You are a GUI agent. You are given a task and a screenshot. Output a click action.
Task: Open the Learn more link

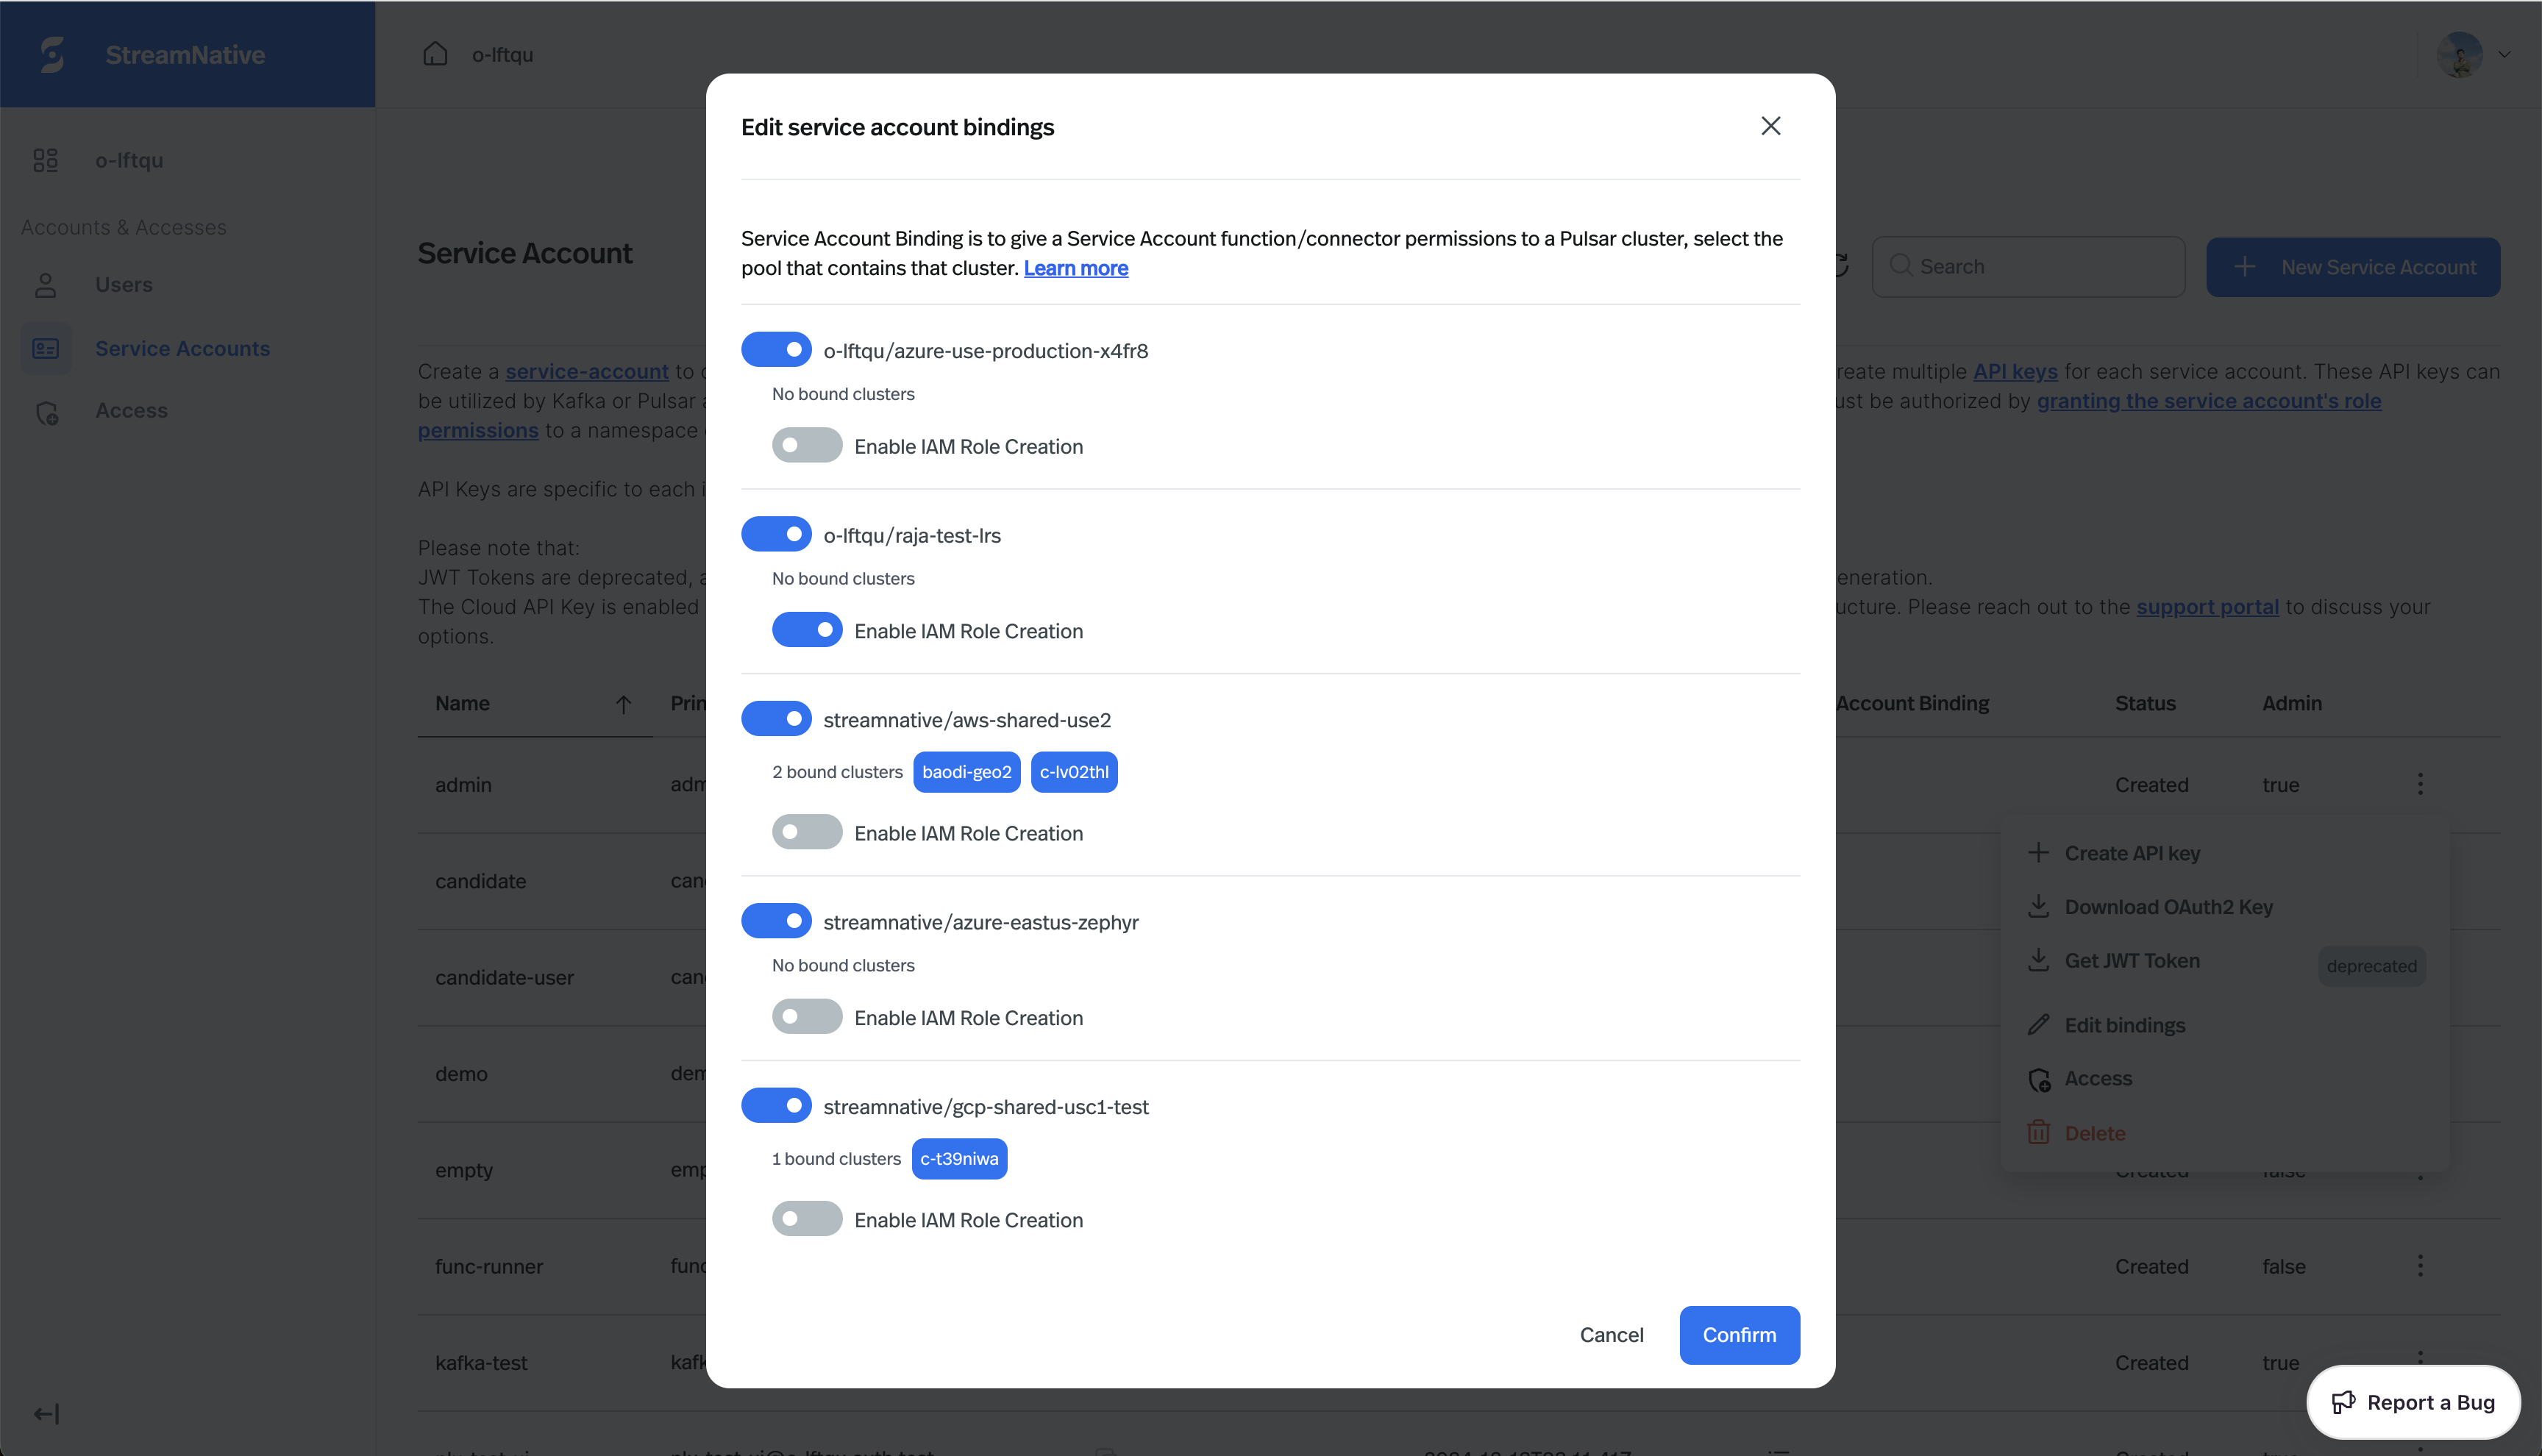coord(1076,268)
